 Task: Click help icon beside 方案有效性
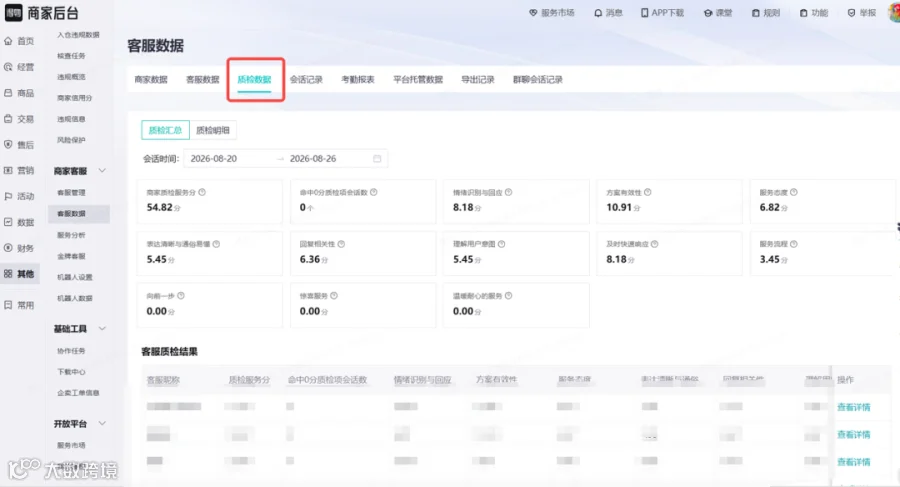[647, 192]
